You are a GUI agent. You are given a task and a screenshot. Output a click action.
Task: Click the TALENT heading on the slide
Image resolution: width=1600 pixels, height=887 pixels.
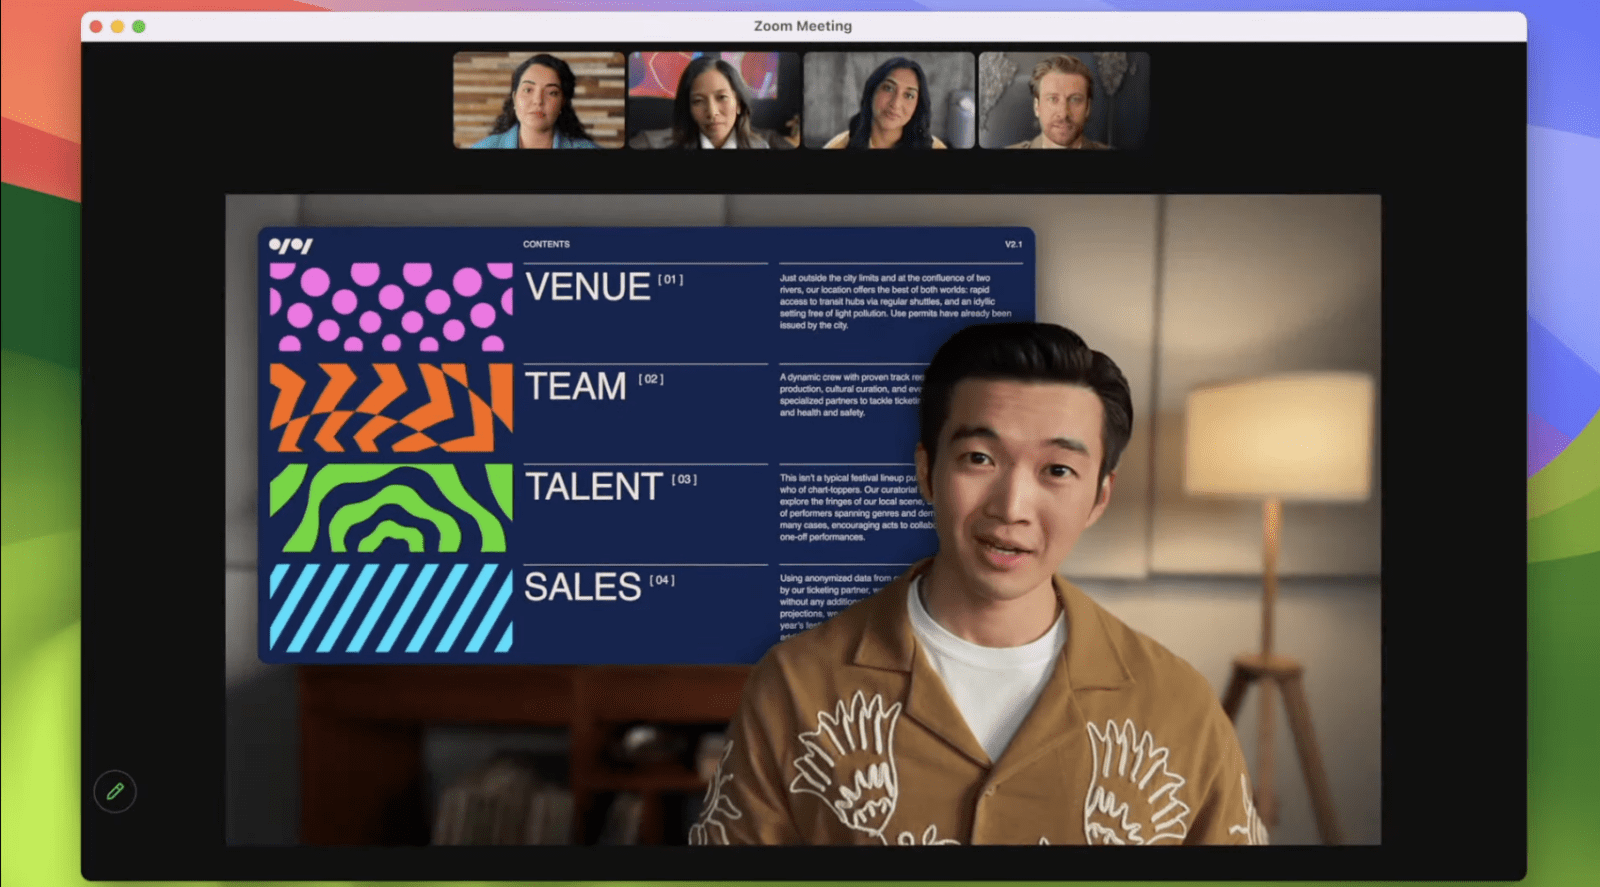click(594, 487)
